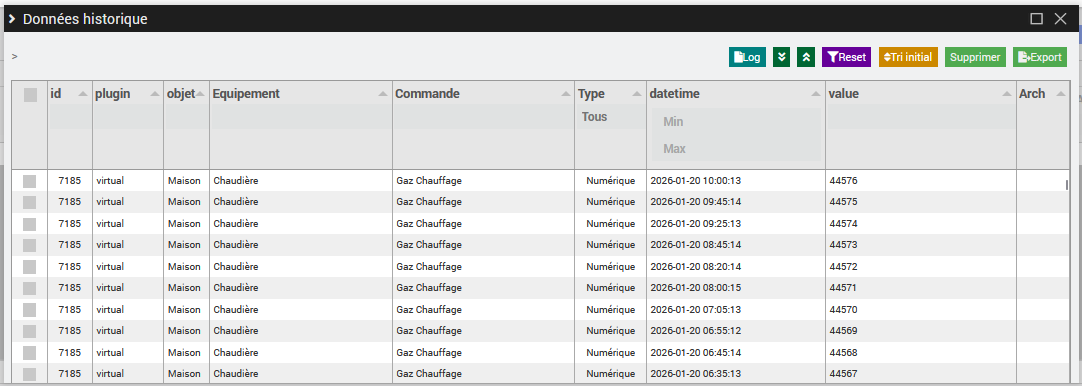Check the row with value 44574

pyautogui.click(x=29, y=224)
